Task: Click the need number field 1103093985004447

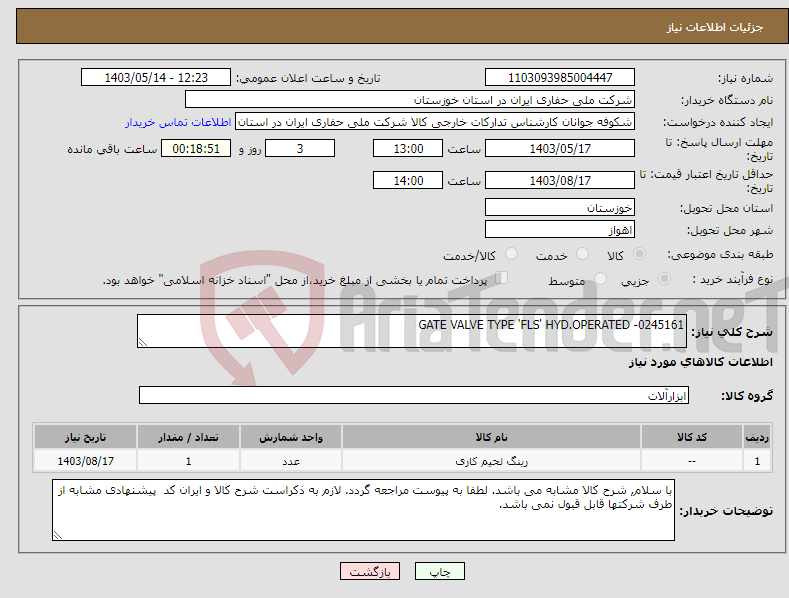Action: click(x=560, y=78)
